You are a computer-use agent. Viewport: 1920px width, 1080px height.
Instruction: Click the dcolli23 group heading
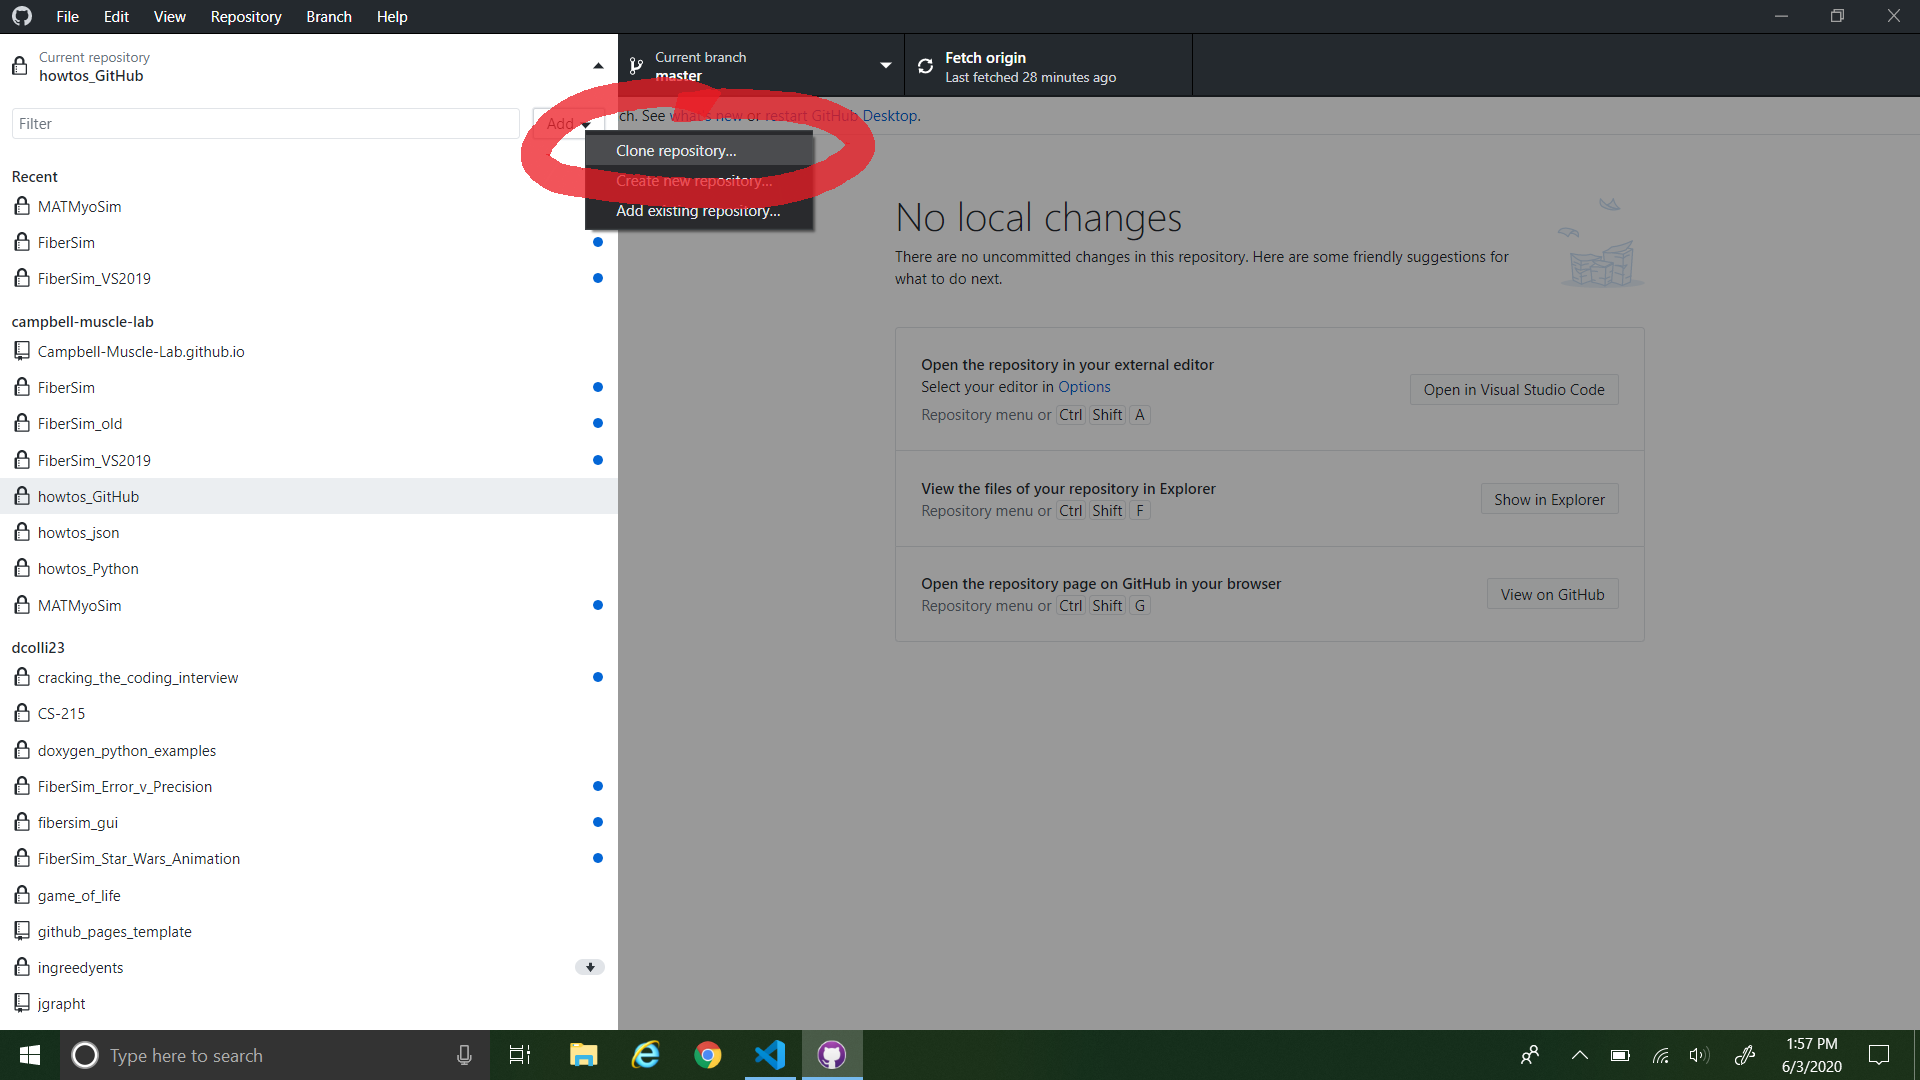pyautogui.click(x=38, y=647)
